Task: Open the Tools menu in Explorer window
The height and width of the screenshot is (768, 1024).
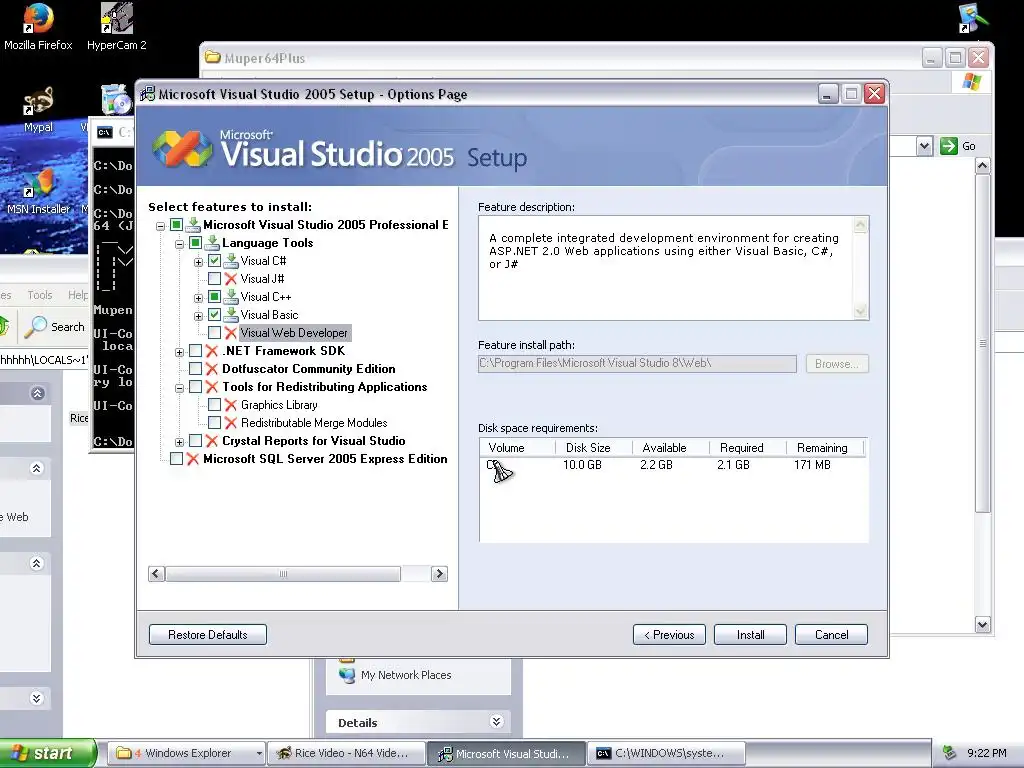Action: click(x=40, y=295)
